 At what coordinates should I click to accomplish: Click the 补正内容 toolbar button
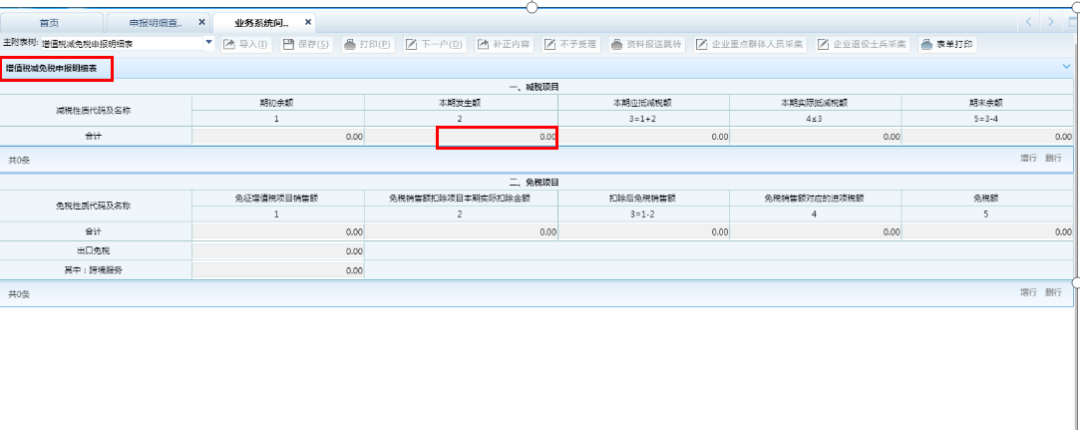(x=504, y=45)
